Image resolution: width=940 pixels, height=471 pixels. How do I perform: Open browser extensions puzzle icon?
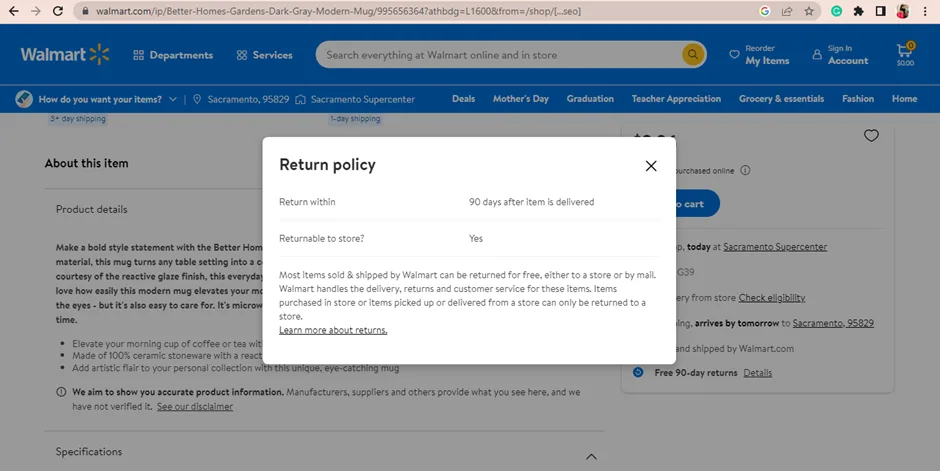coord(858,11)
